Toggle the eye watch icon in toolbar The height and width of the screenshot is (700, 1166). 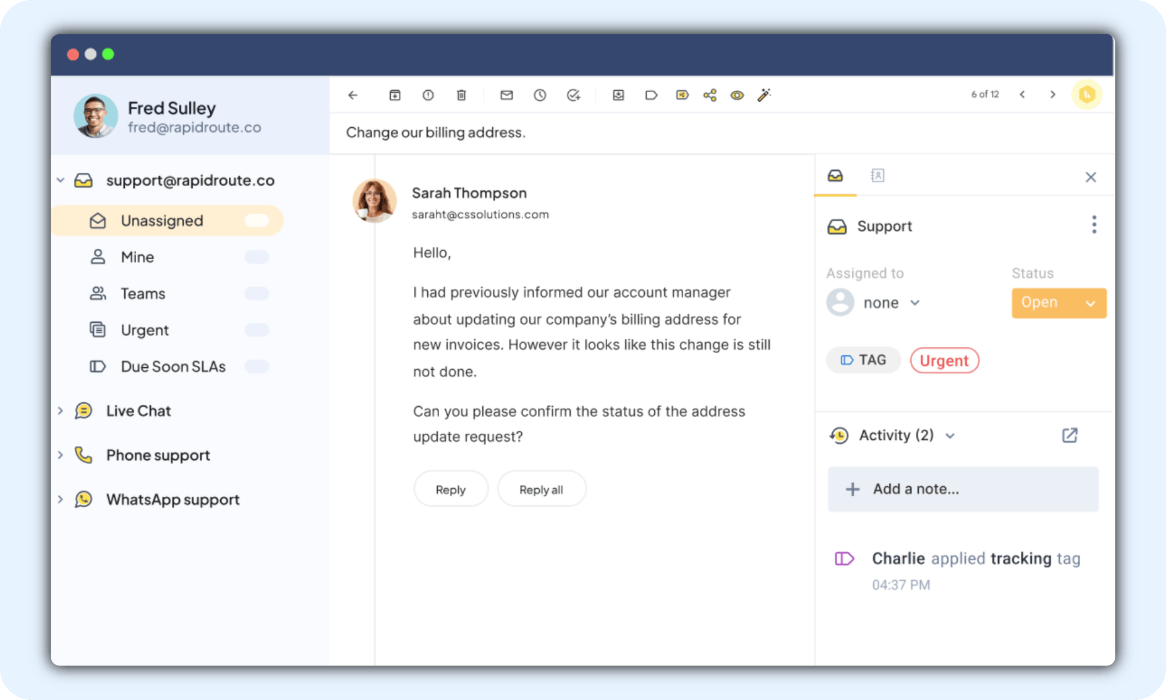737,95
